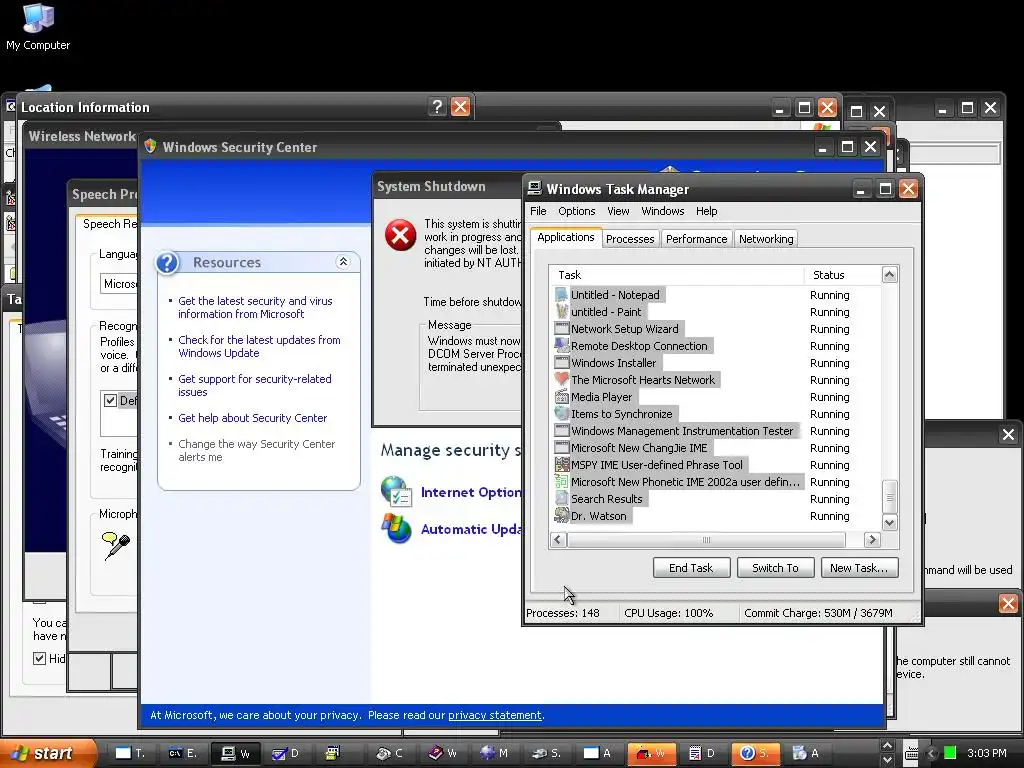Open the File menu in Task Manager

coord(538,211)
